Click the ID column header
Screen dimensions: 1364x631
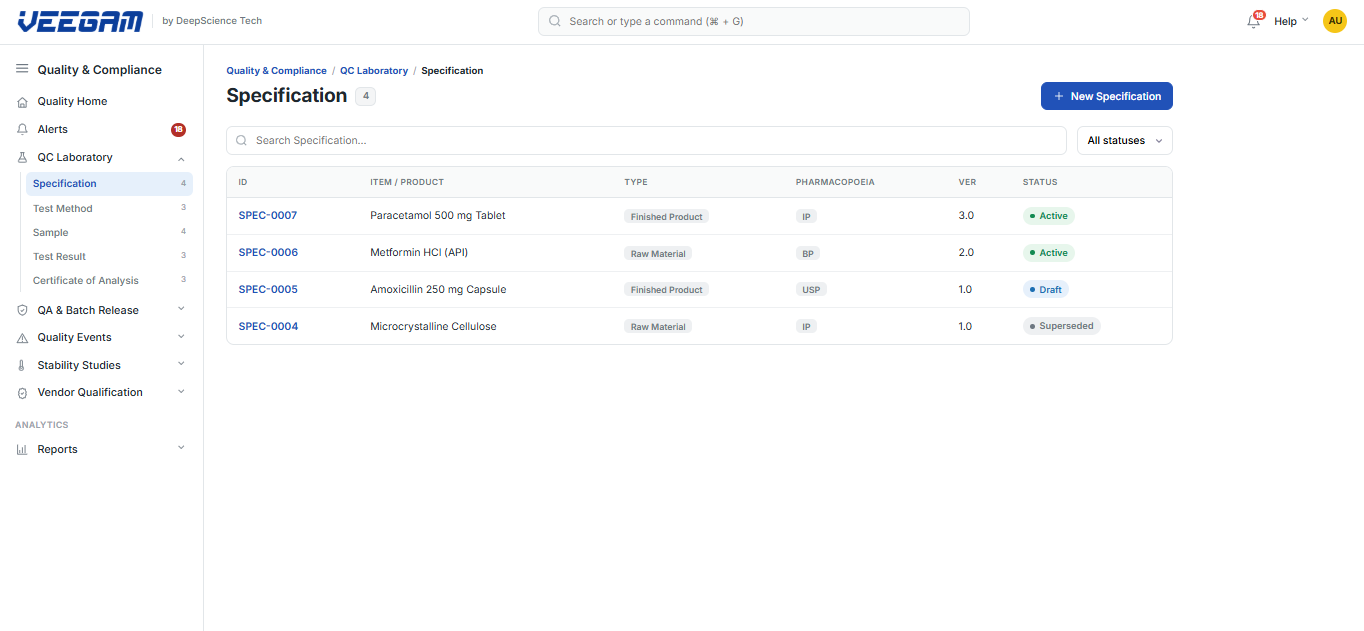tap(243, 182)
